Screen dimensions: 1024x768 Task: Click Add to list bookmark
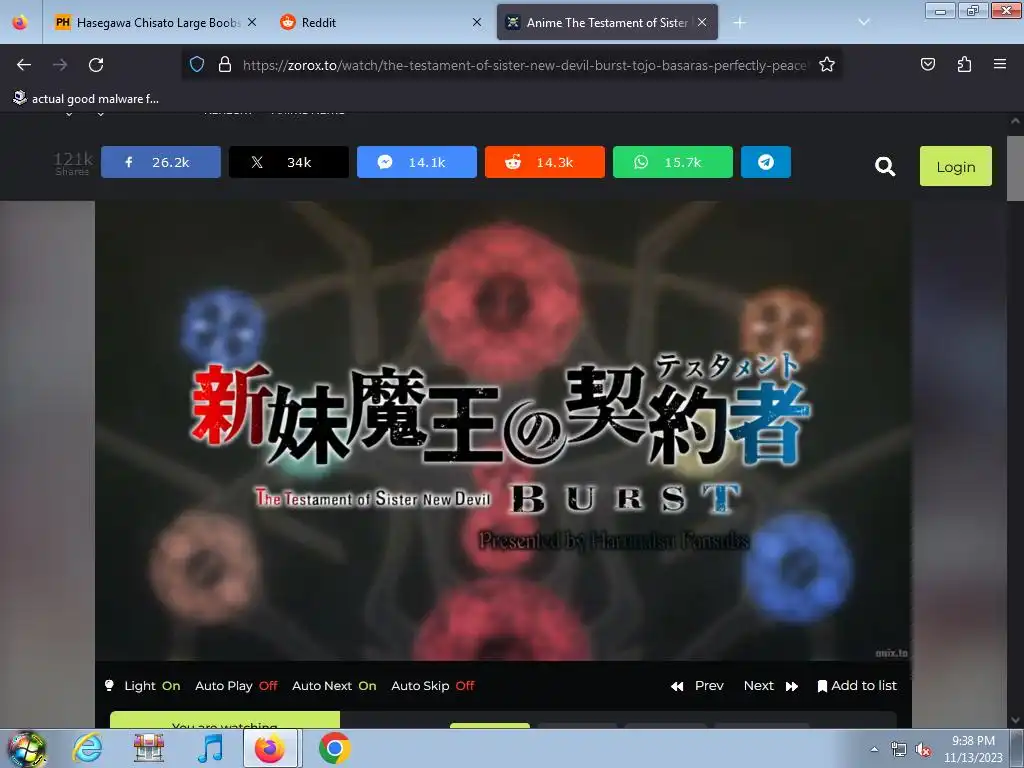coord(857,686)
